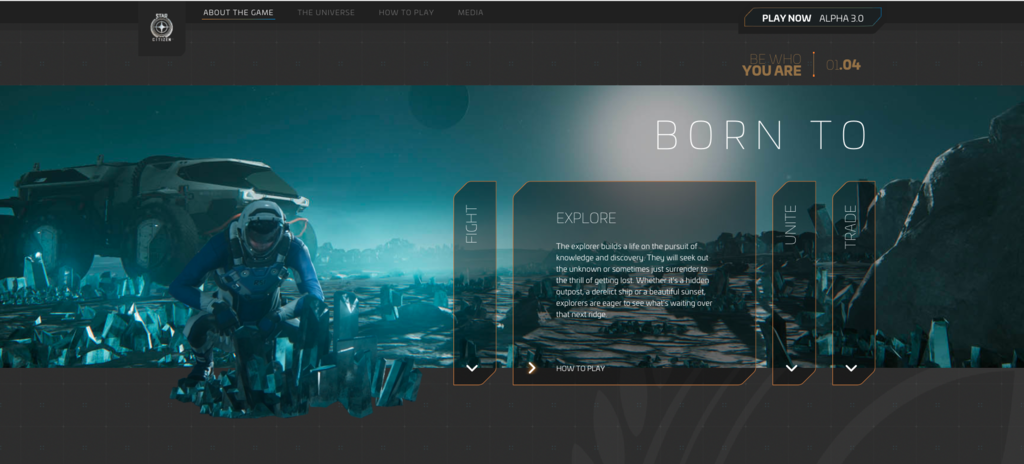
Task: Expand the Unite panel chevron
Action: click(792, 368)
